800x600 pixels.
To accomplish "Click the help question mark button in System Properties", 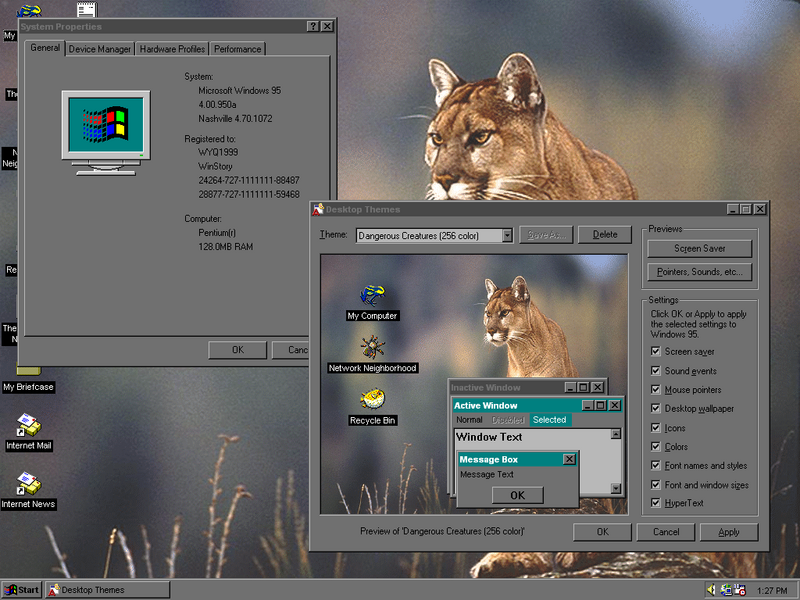I will [313, 26].
